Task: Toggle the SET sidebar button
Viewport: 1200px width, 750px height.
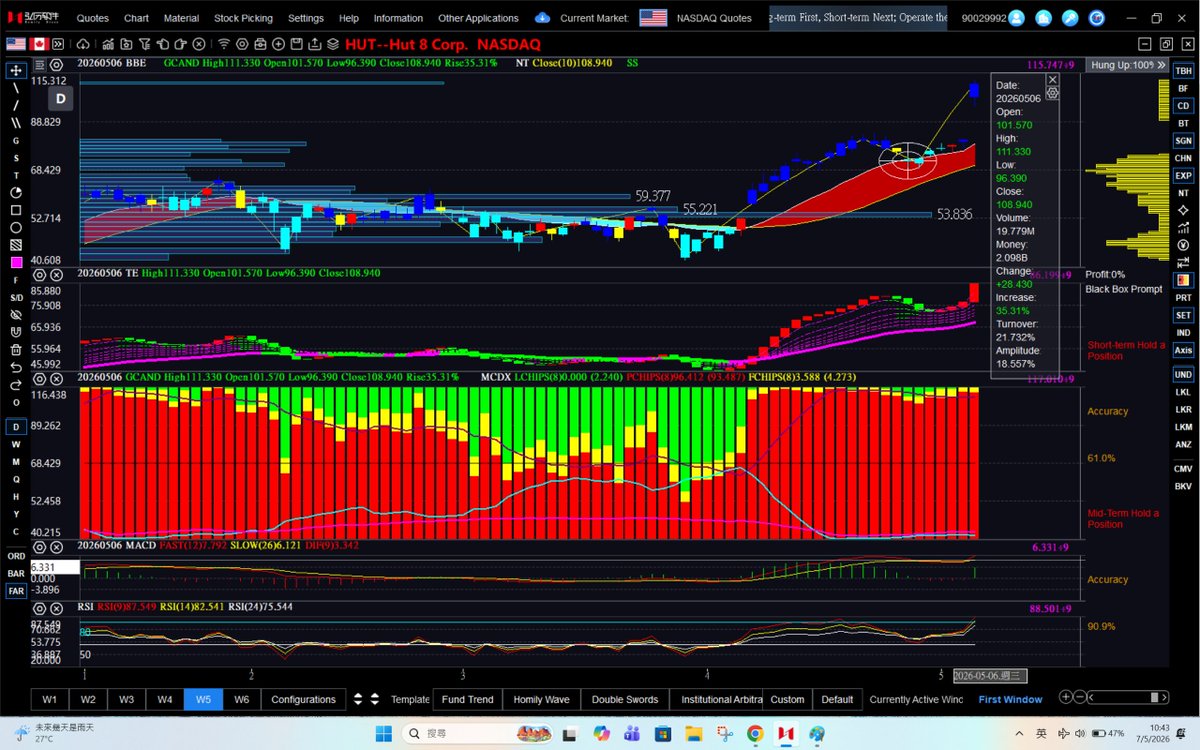Action: tap(1183, 315)
